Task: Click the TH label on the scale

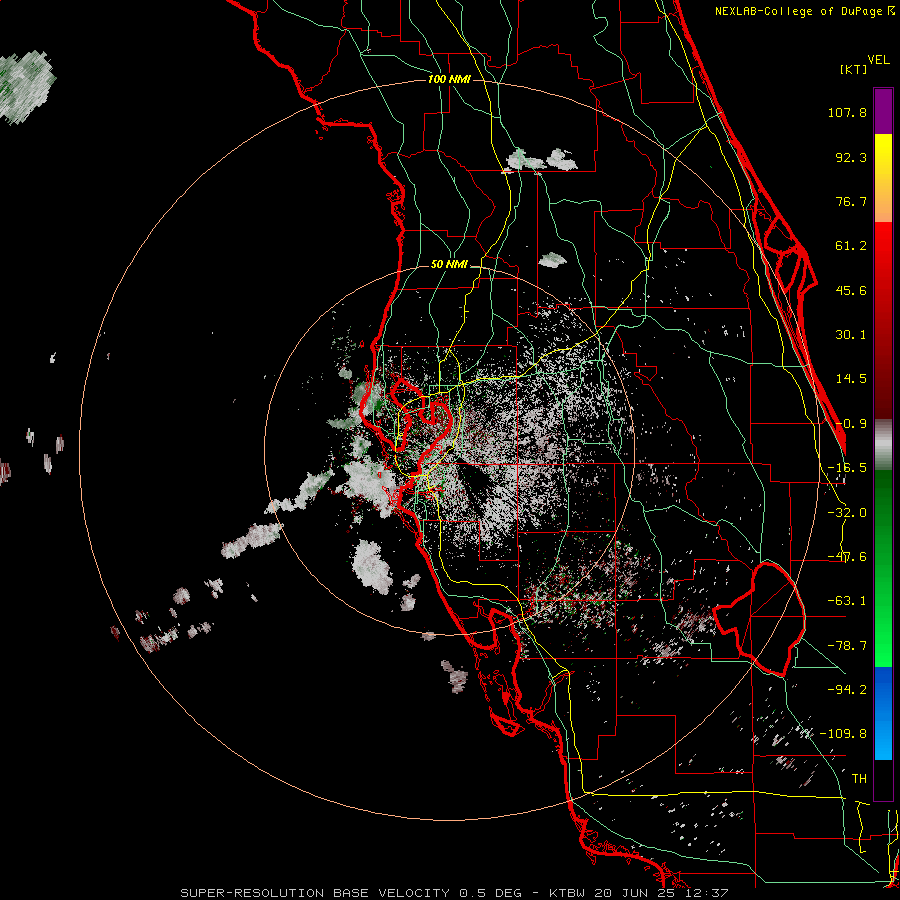Action: click(x=859, y=779)
